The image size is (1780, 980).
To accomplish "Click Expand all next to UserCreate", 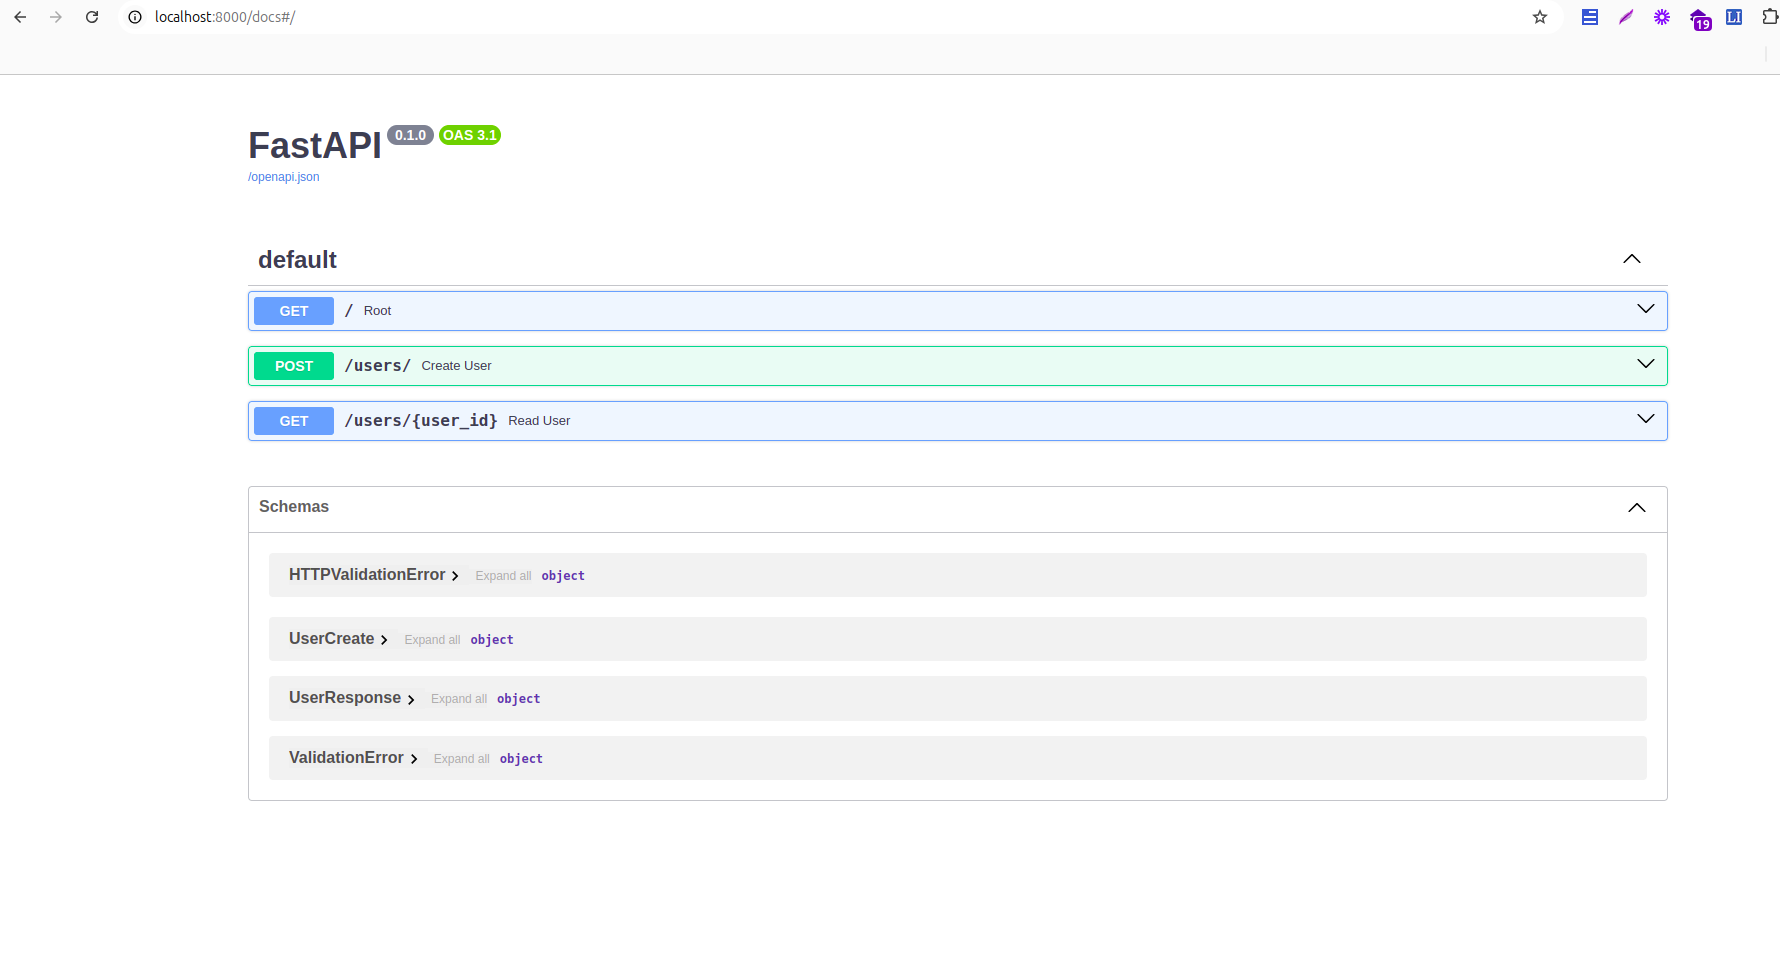I will point(432,640).
